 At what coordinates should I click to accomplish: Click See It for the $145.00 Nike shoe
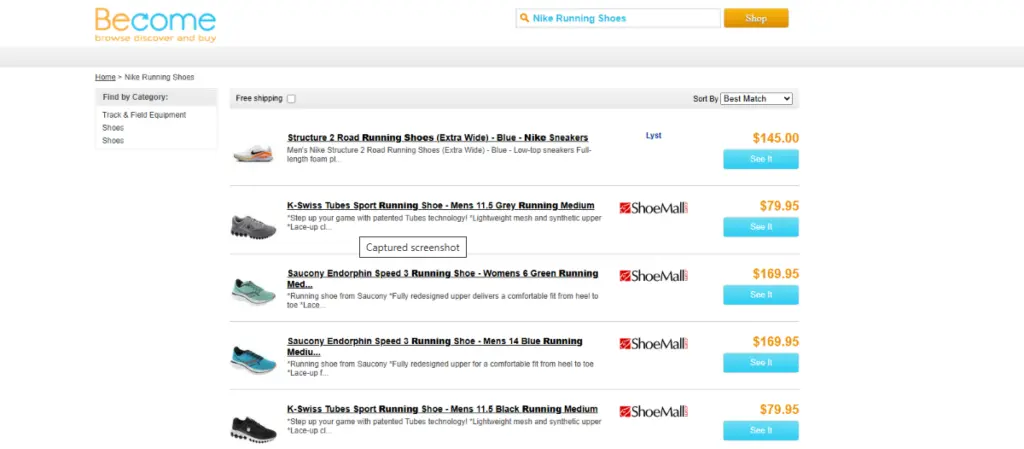tap(761, 159)
